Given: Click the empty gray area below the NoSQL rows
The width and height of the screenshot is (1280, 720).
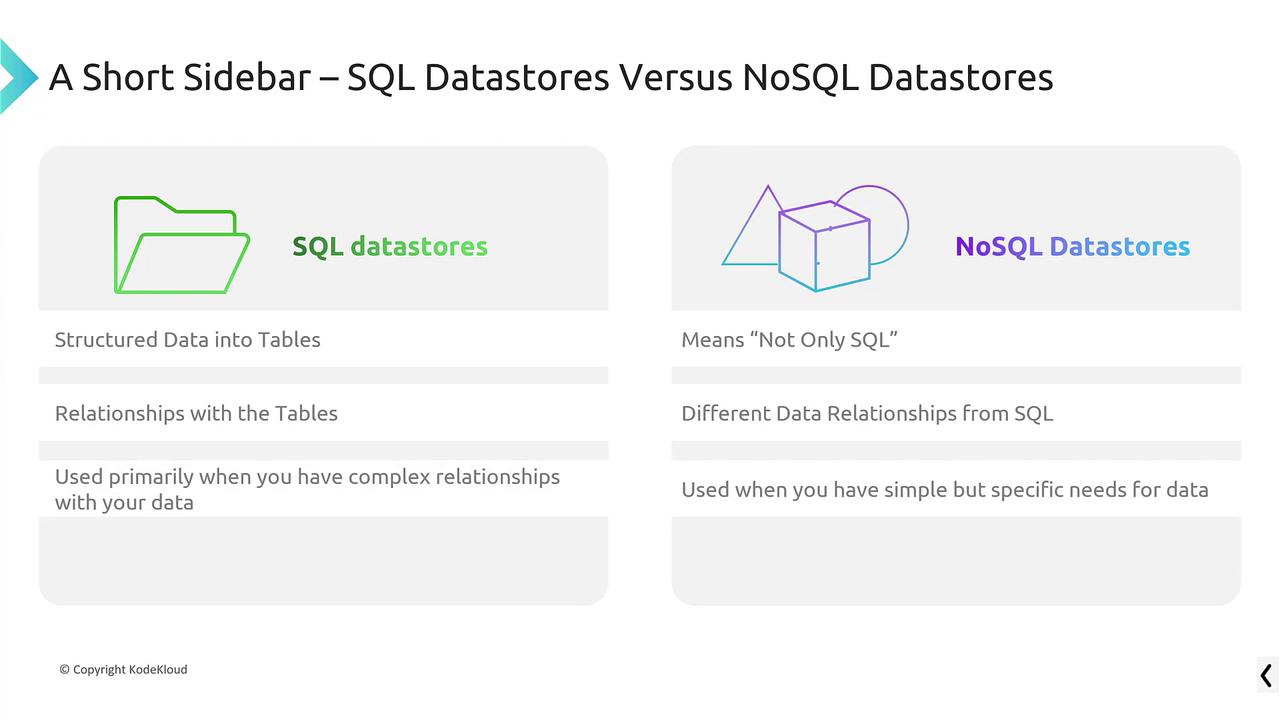Looking at the screenshot, I should (x=955, y=560).
